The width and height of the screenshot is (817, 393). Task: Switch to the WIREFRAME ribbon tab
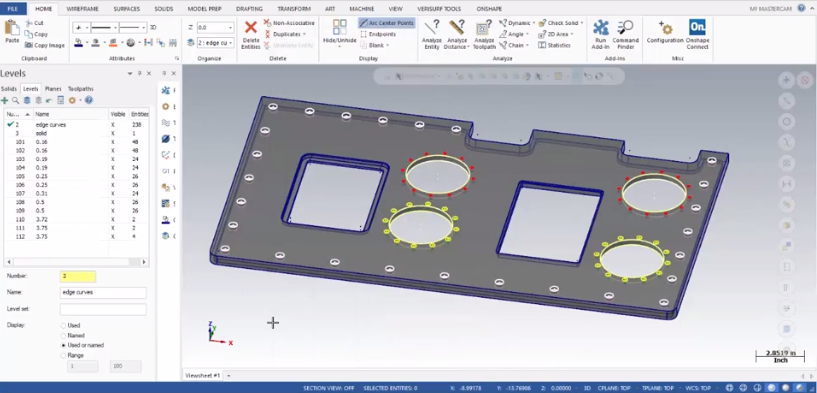pyautogui.click(x=82, y=9)
